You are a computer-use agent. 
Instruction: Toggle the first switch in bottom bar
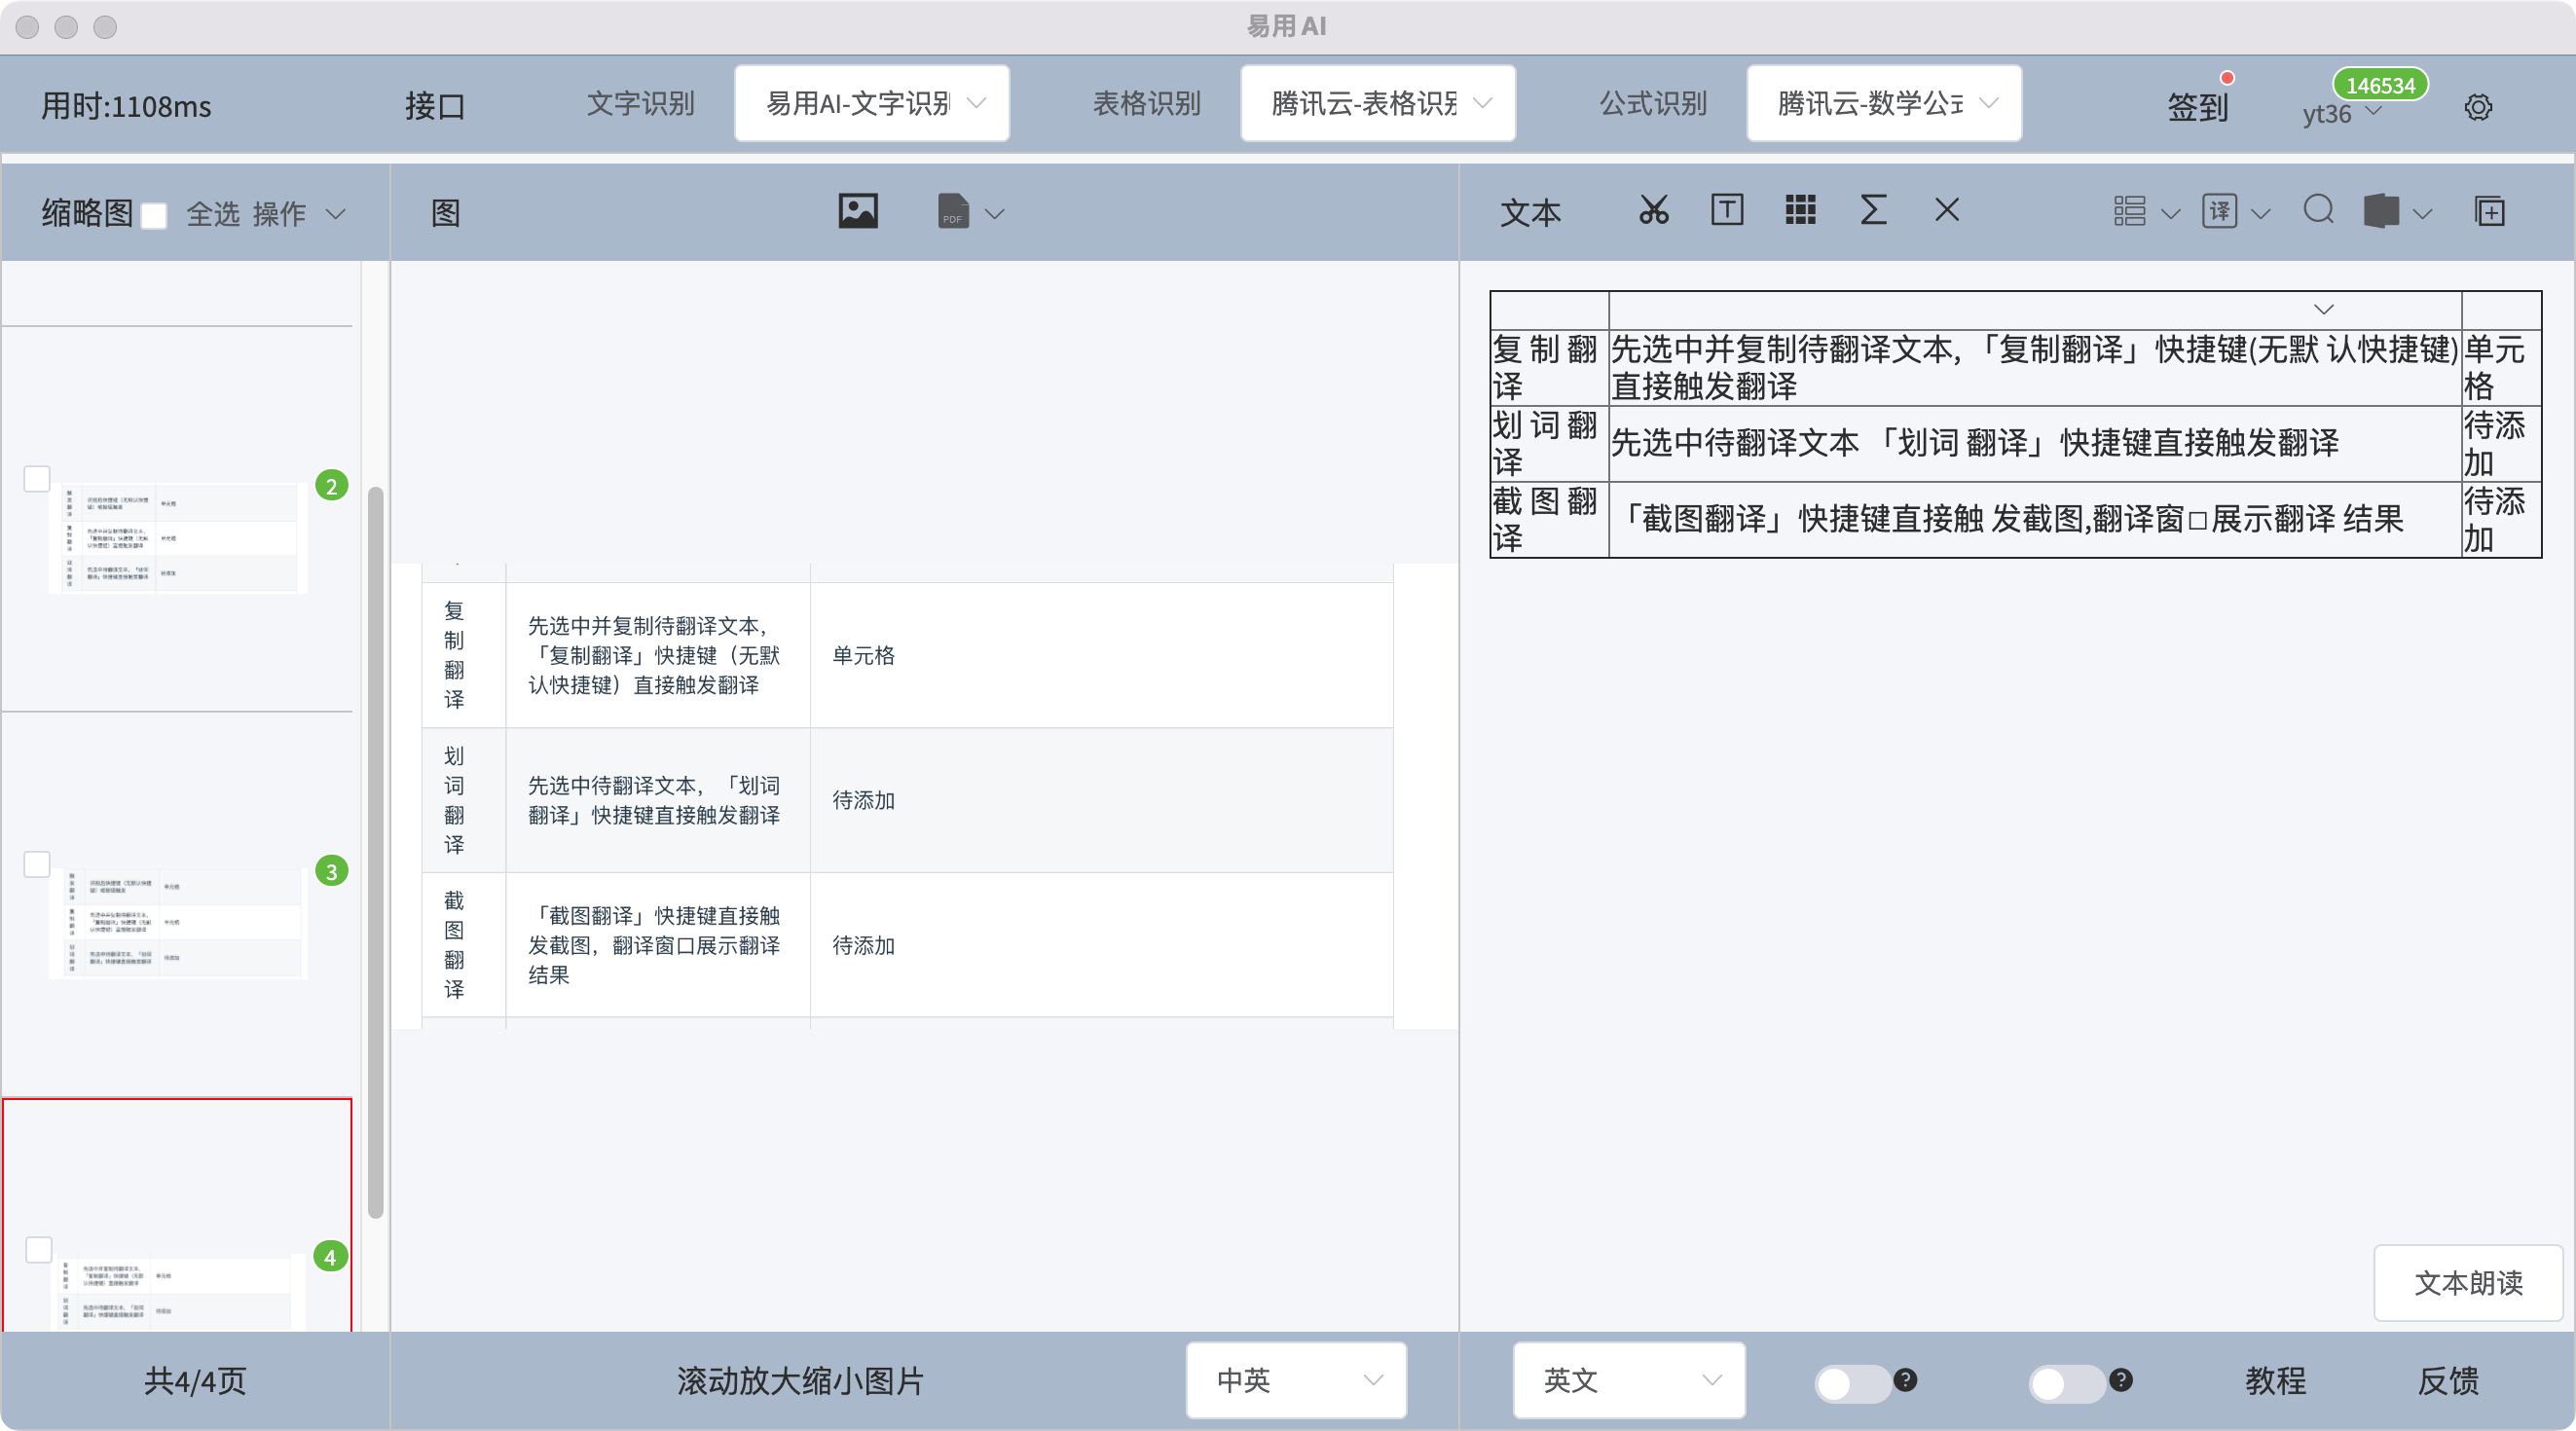1851,1384
